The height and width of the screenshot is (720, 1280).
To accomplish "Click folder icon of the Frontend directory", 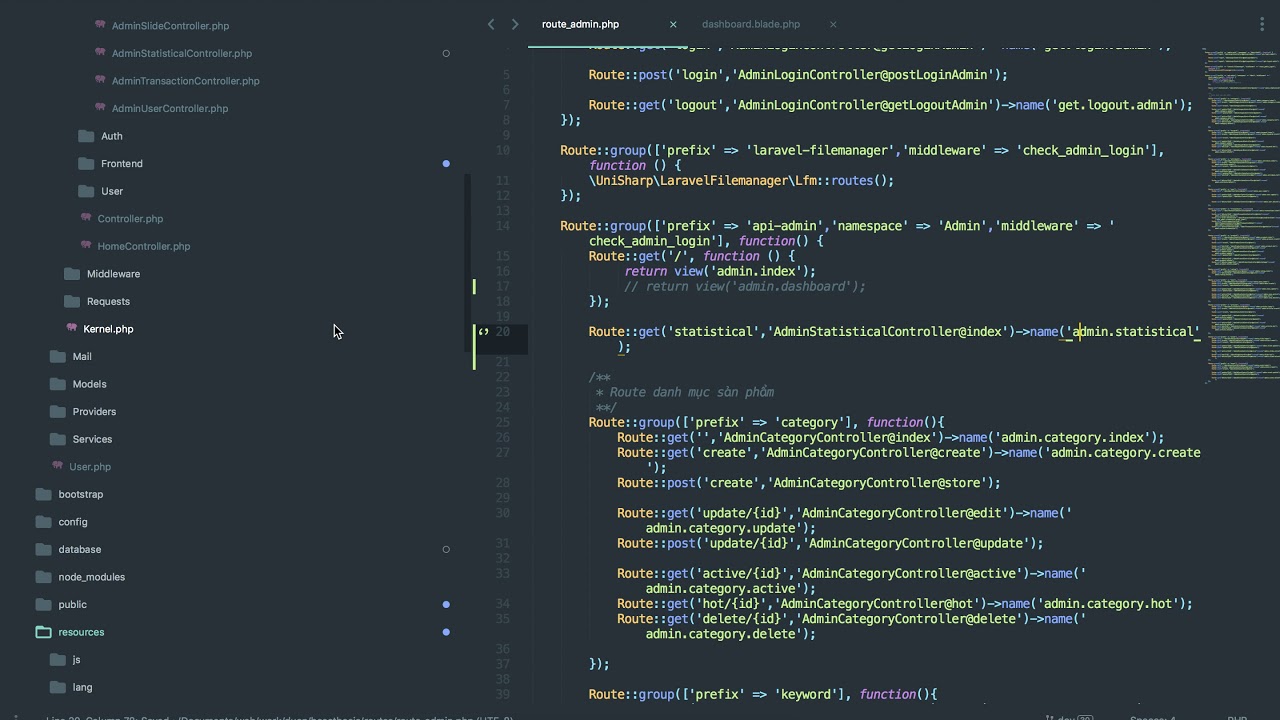I will [x=86, y=163].
